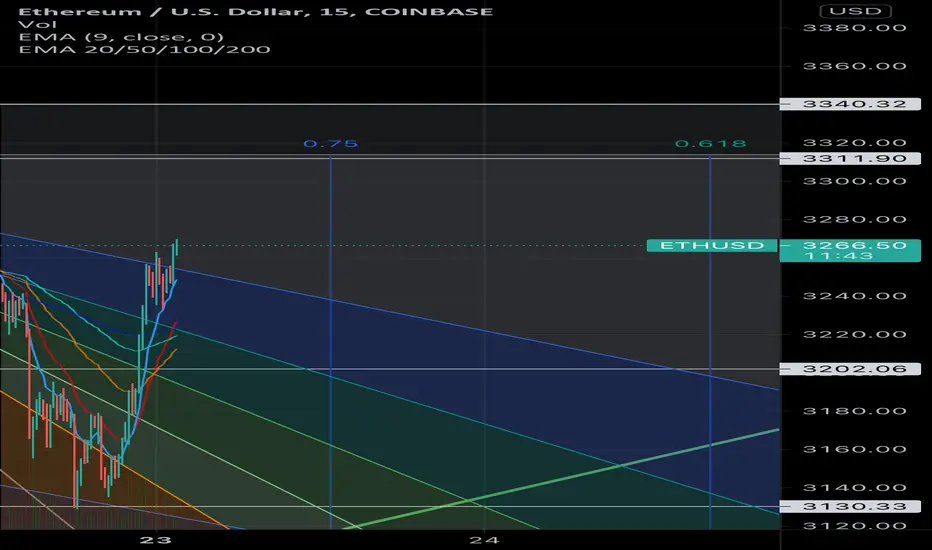Open the EMA (9, close, 0) indicator legend
The height and width of the screenshot is (550, 932).
click(121, 37)
